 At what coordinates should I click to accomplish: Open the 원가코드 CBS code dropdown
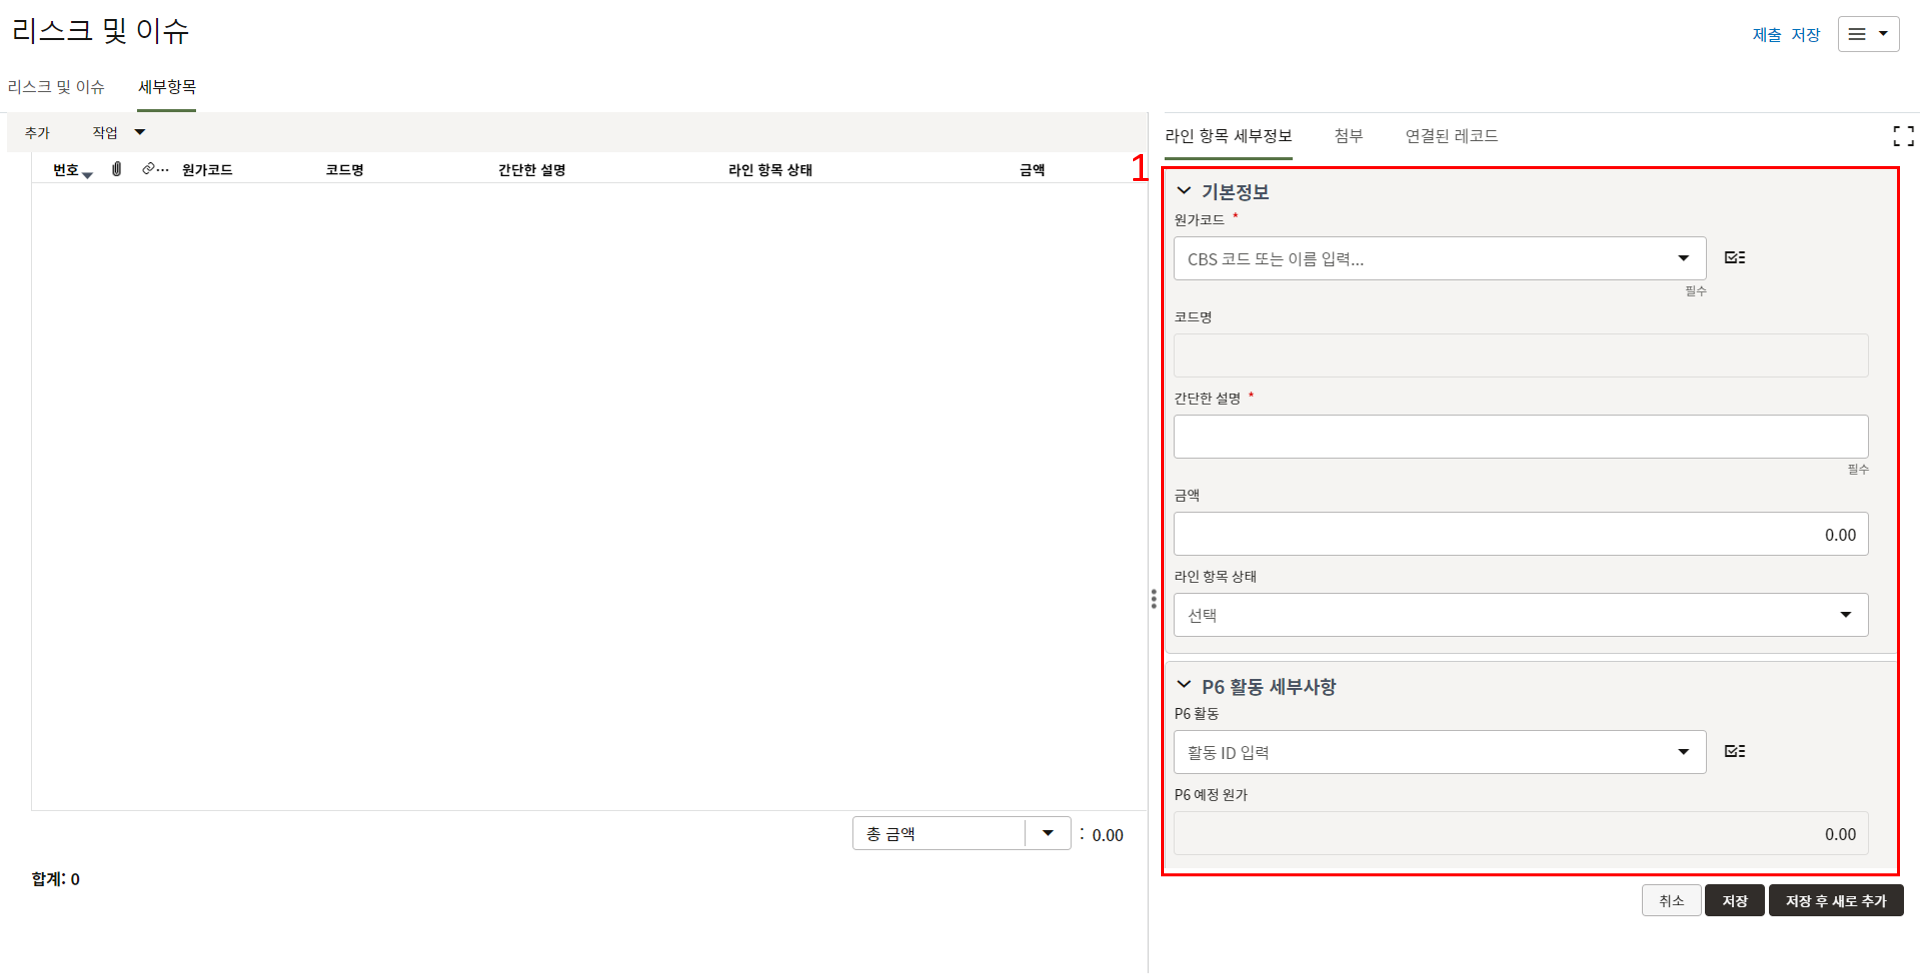click(x=1683, y=258)
